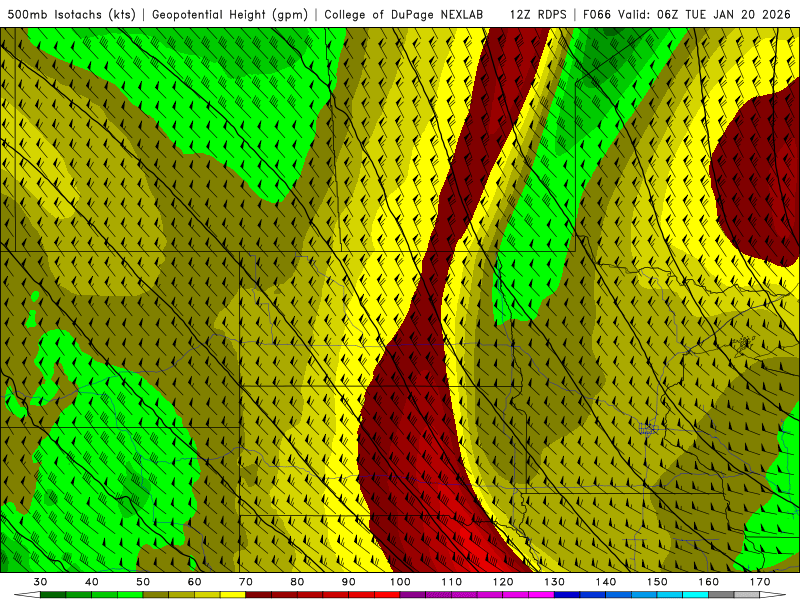The width and height of the screenshot is (800, 600).
Task: Click the 30 value on the color scale
Action: [40, 582]
